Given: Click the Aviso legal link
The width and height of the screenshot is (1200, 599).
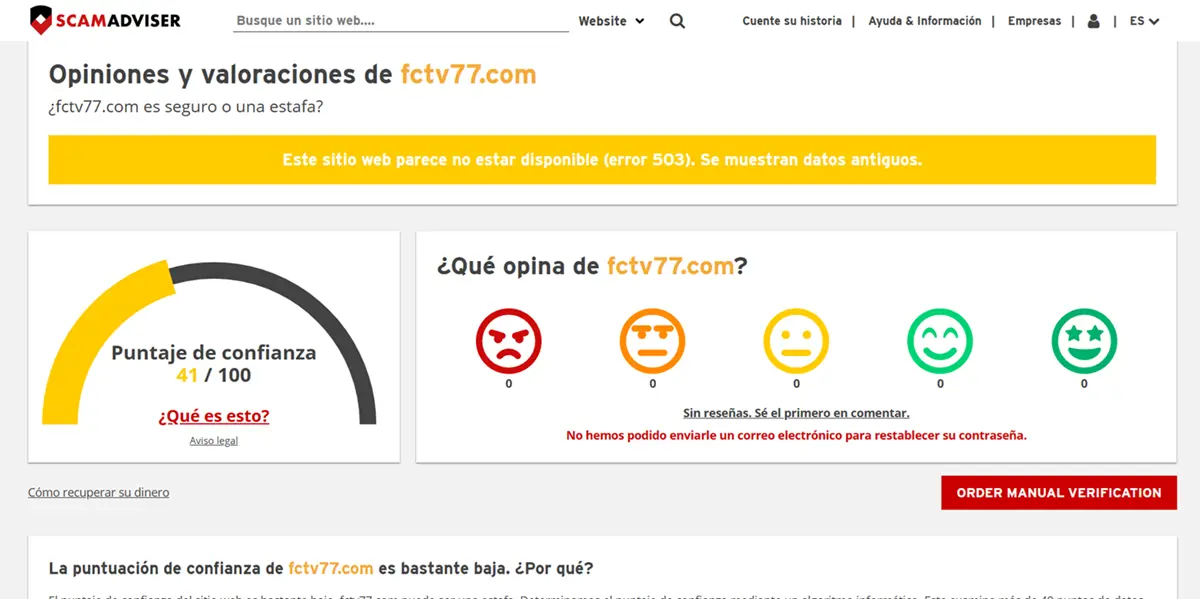Looking at the screenshot, I should (213, 440).
